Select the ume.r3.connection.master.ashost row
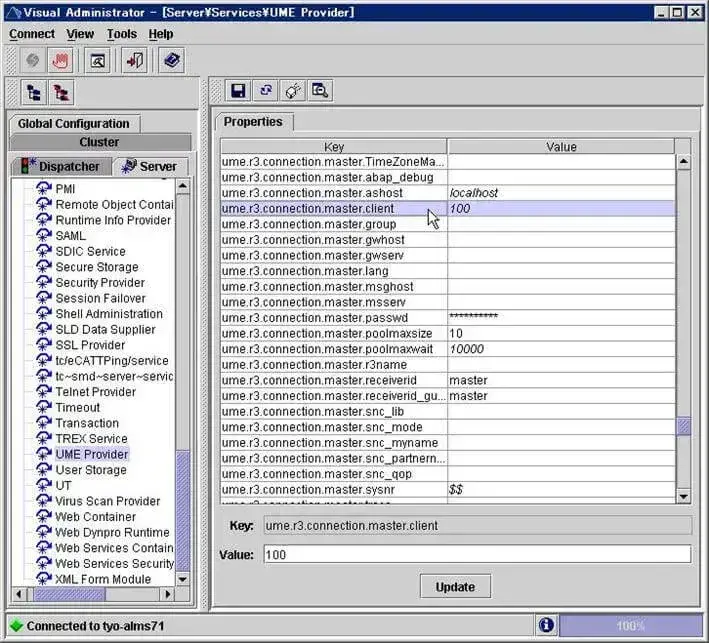709x643 pixels. point(448,193)
